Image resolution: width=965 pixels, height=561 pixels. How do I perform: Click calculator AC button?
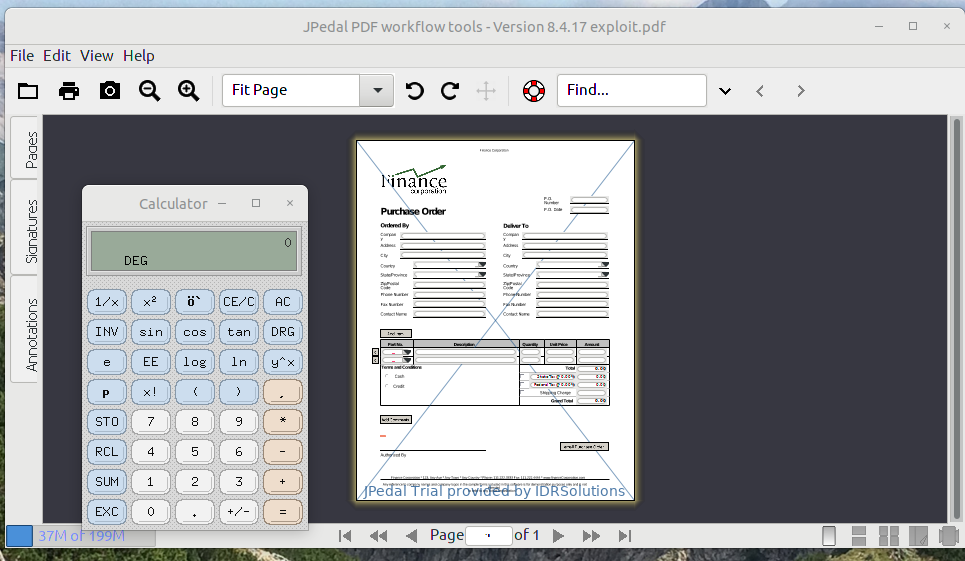[x=282, y=301]
